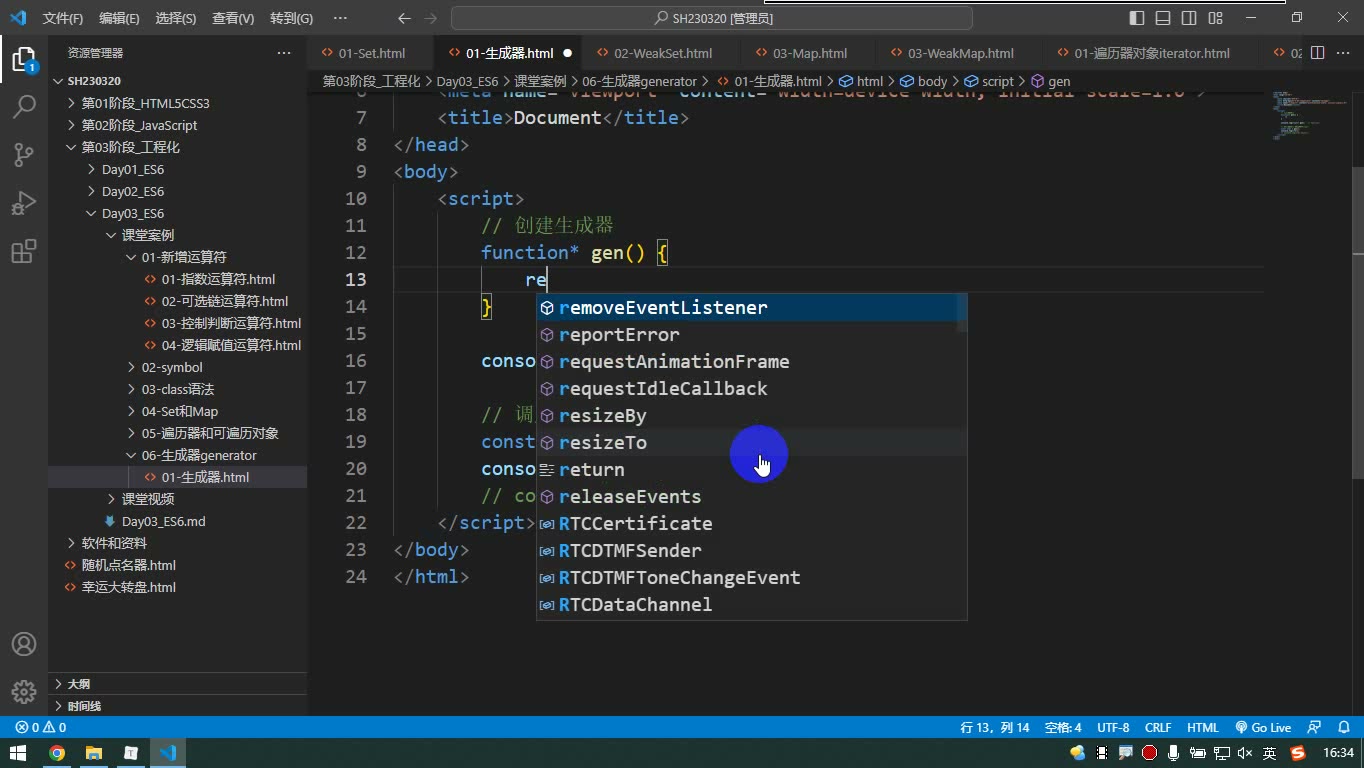This screenshot has height=768, width=1364.
Task: Expand the 第01阶段_HTML5CSS3 folder
Action: pos(145,103)
